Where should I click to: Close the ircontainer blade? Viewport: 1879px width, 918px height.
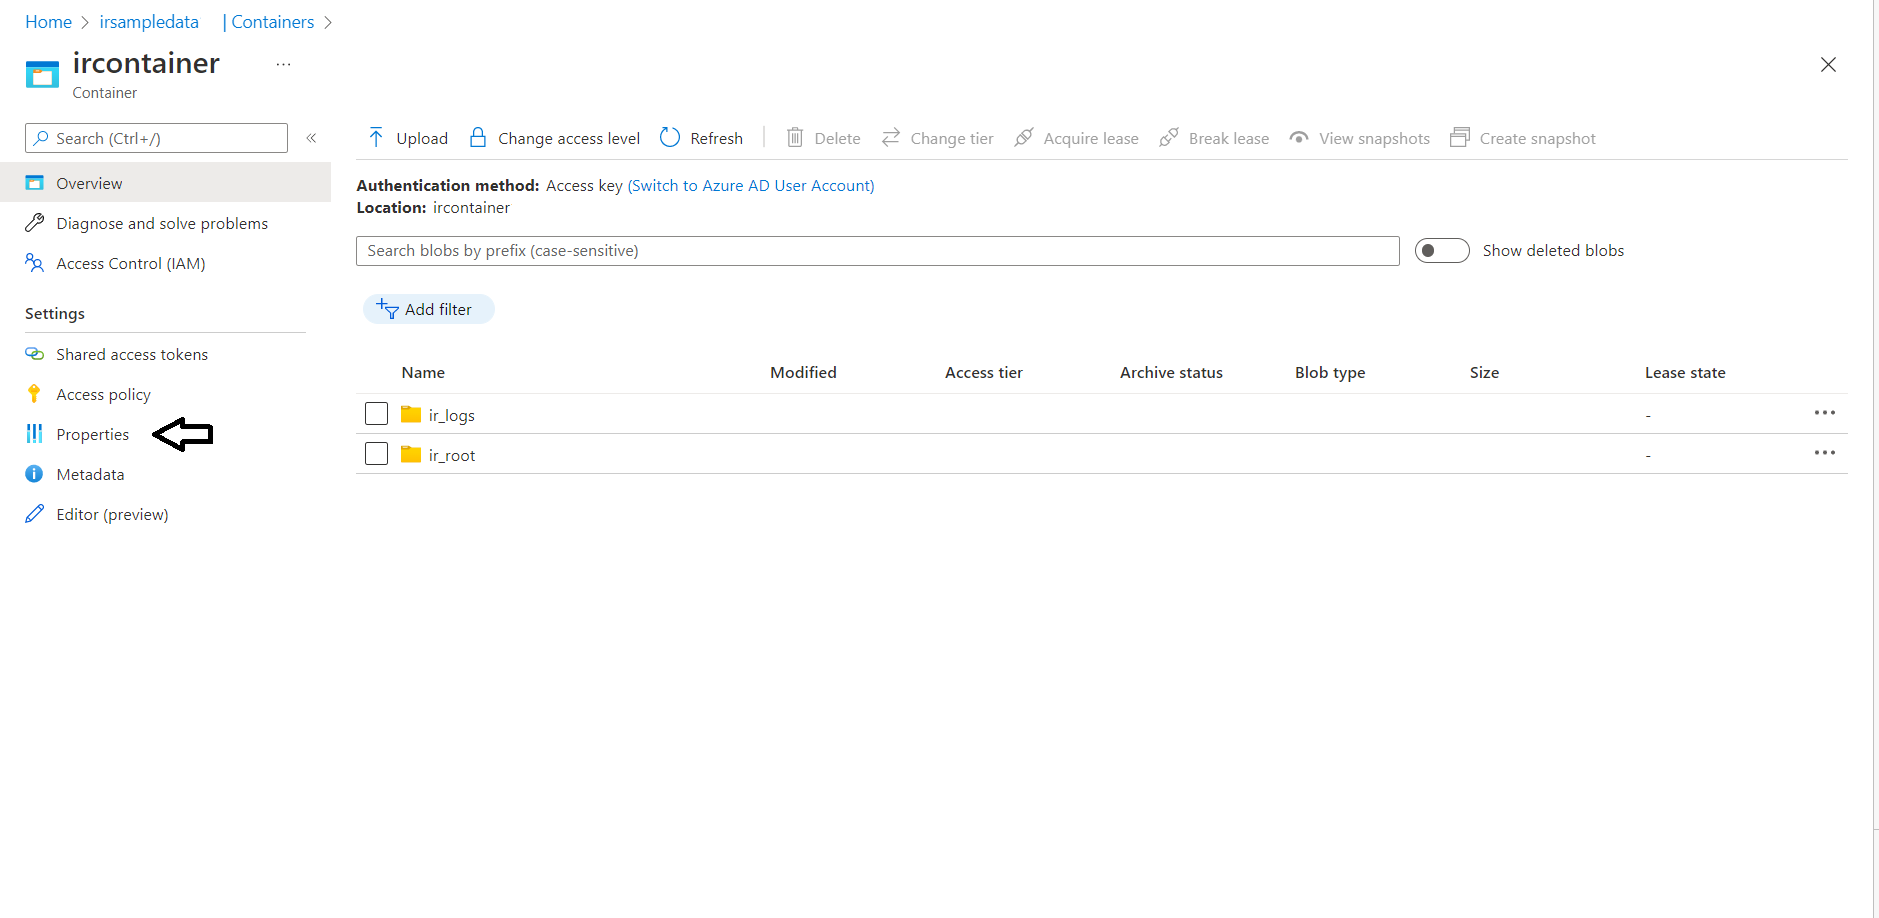1828,64
